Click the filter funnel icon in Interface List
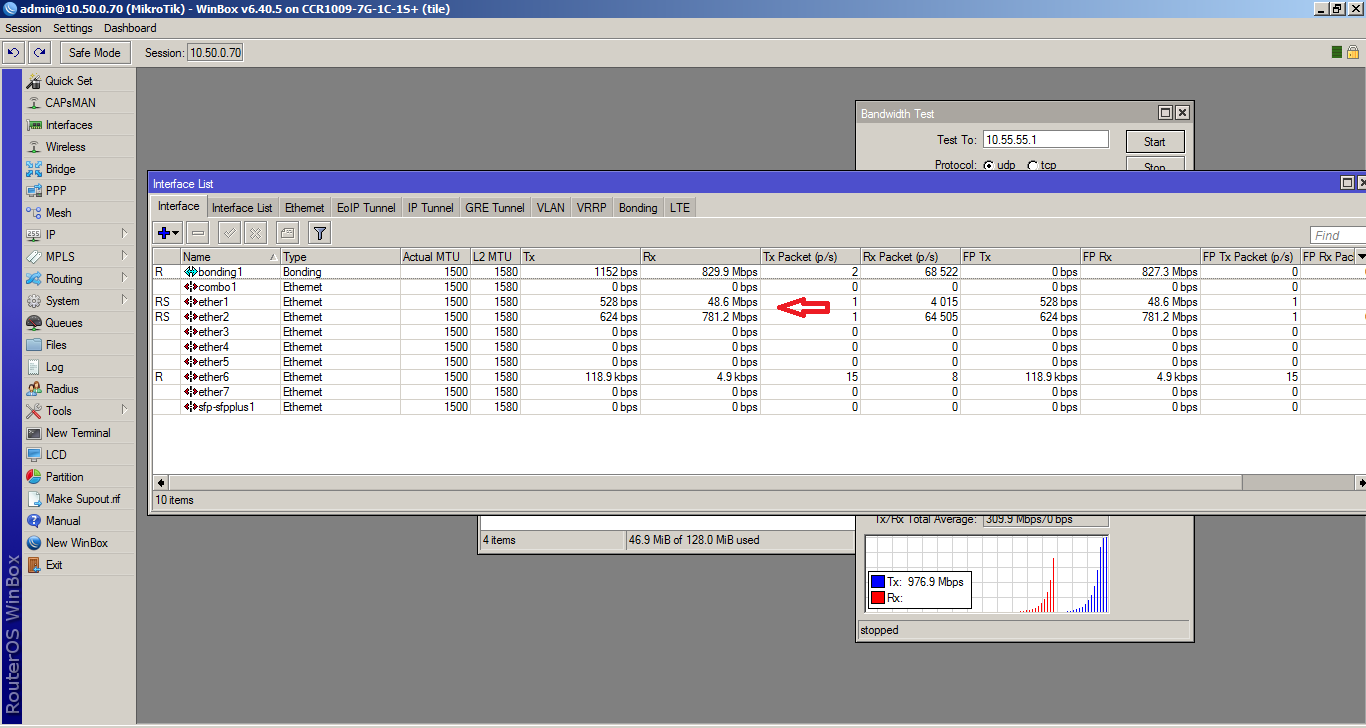This screenshot has height=728, width=1366. 319,233
